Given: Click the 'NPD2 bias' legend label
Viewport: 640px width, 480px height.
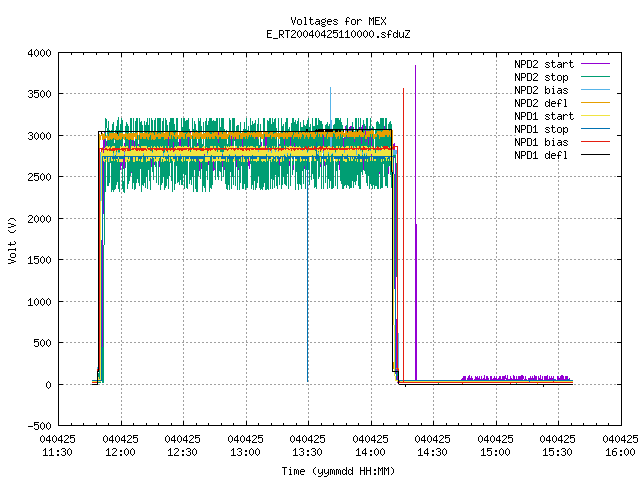Looking at the screenshot, I should coord(541,90).
